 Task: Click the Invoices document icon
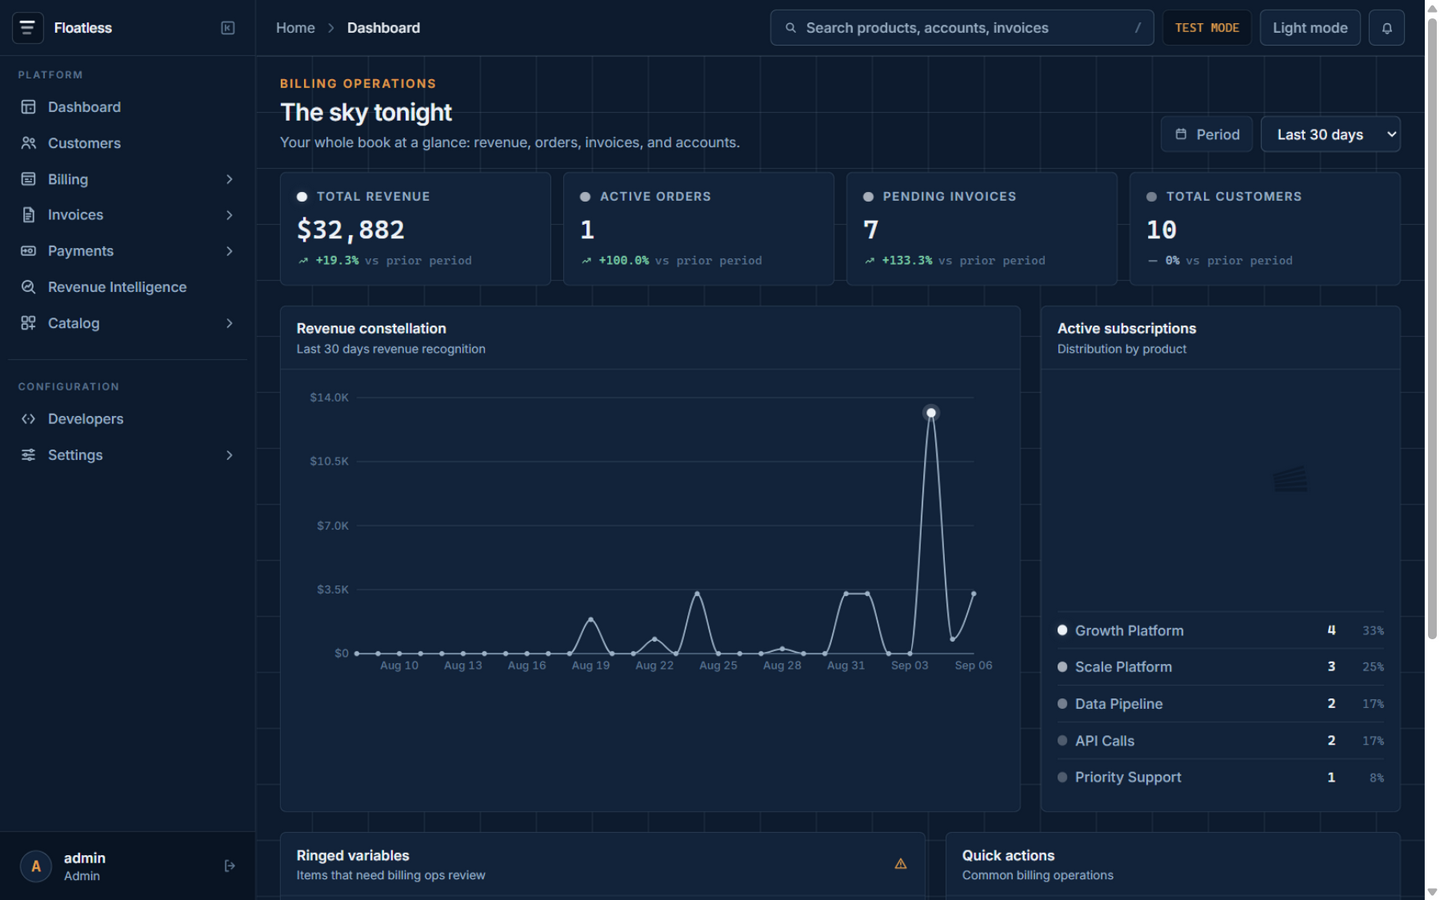click(x=28, y=215)
